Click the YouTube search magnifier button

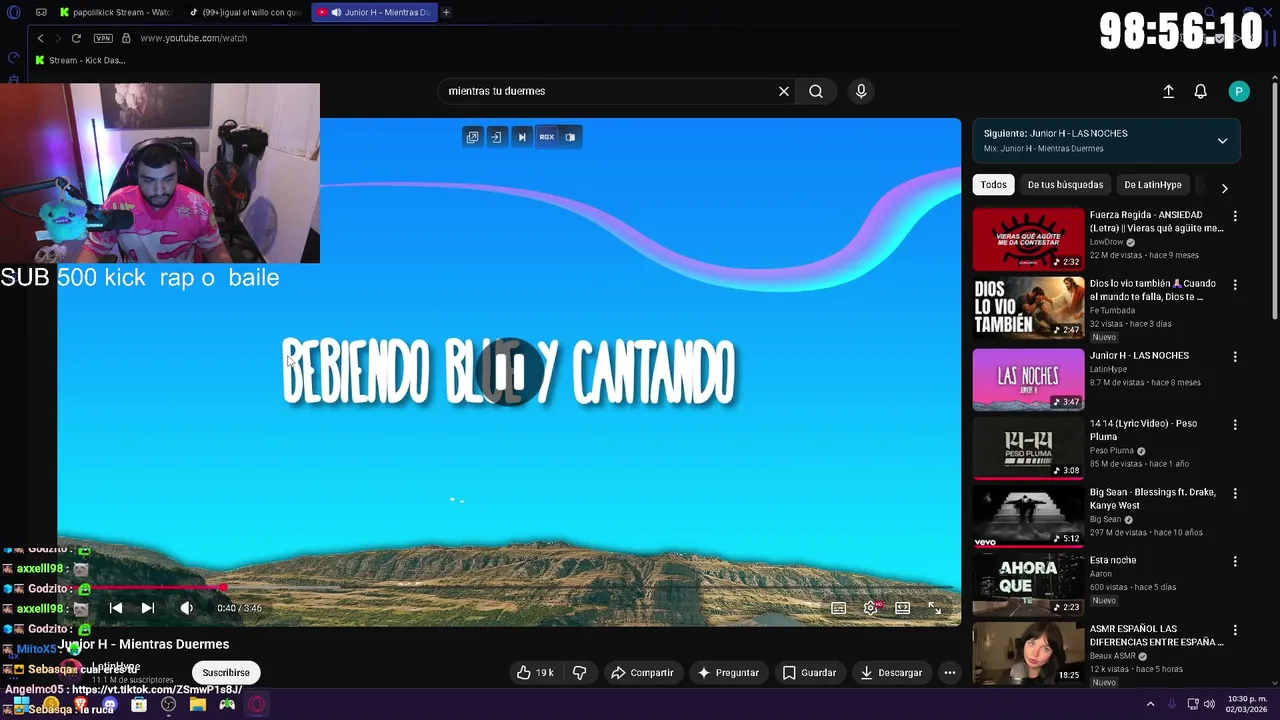816,91
